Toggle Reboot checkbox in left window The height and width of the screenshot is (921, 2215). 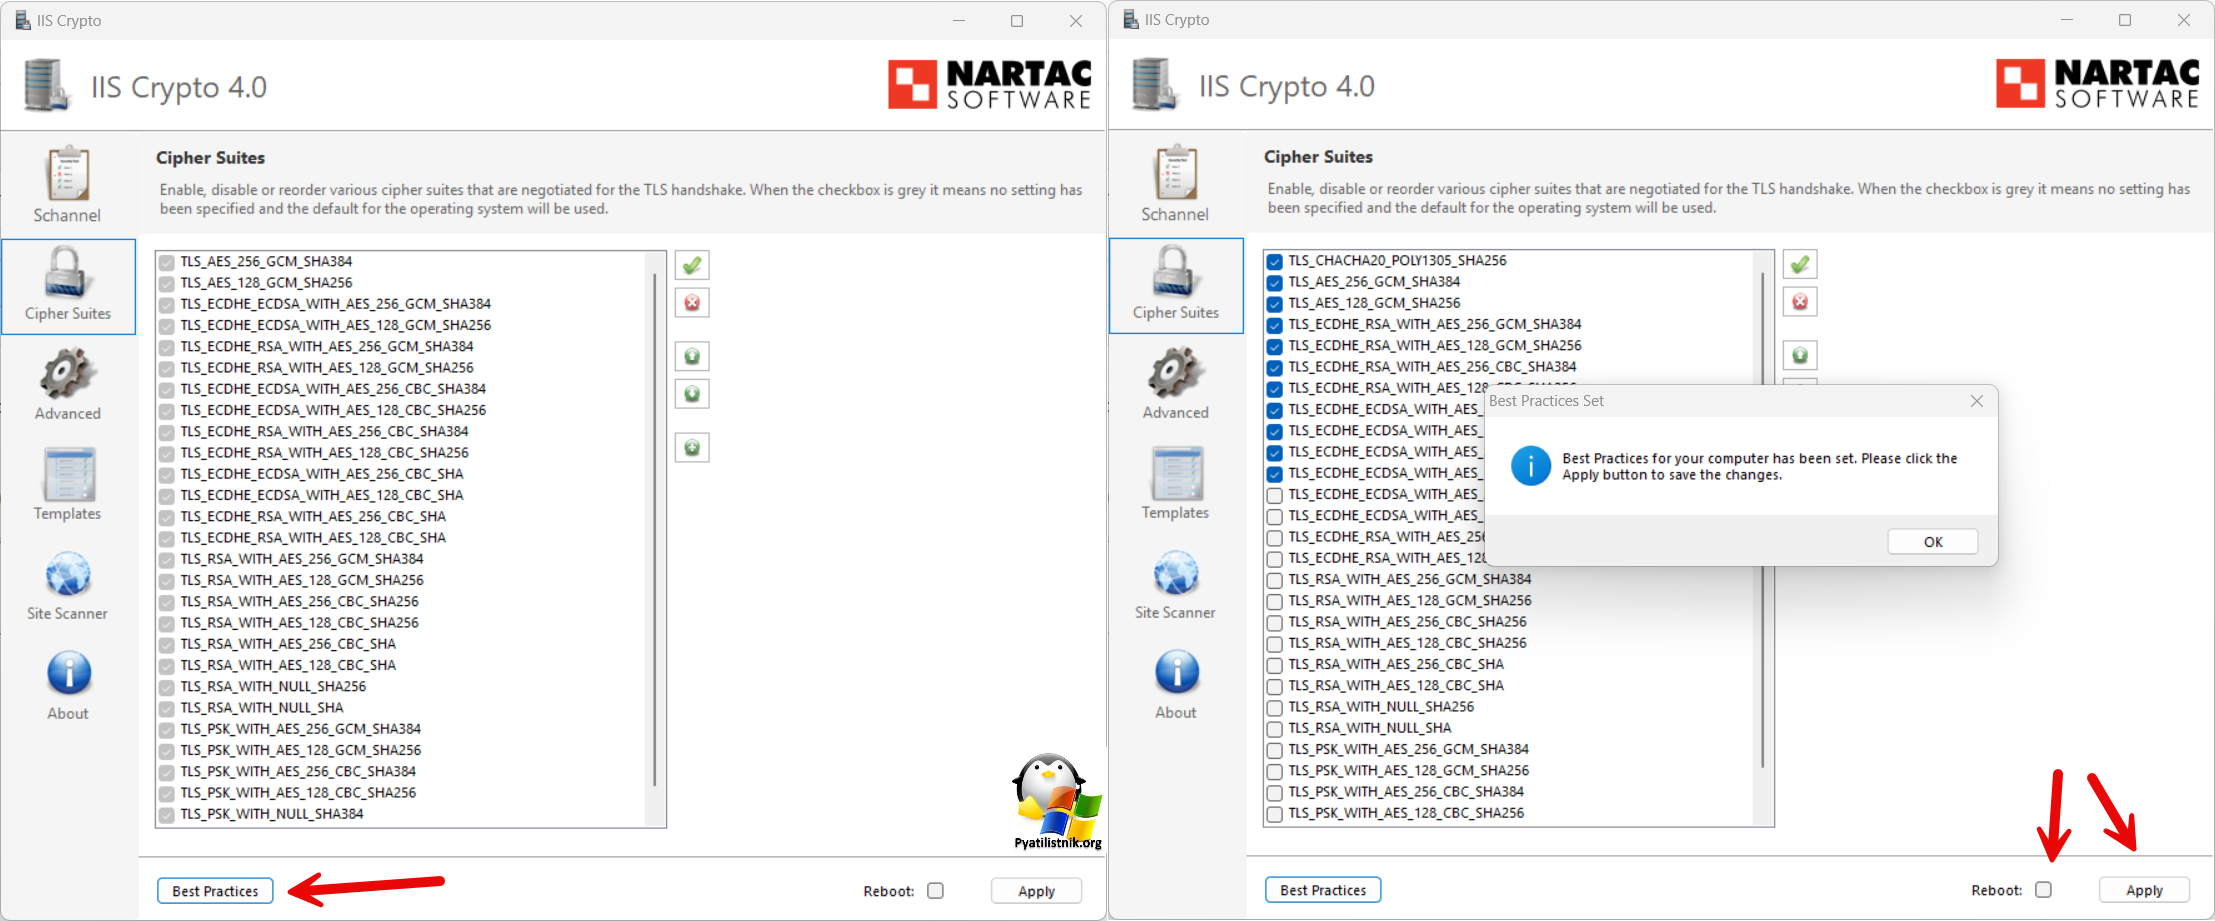(936, 891)
